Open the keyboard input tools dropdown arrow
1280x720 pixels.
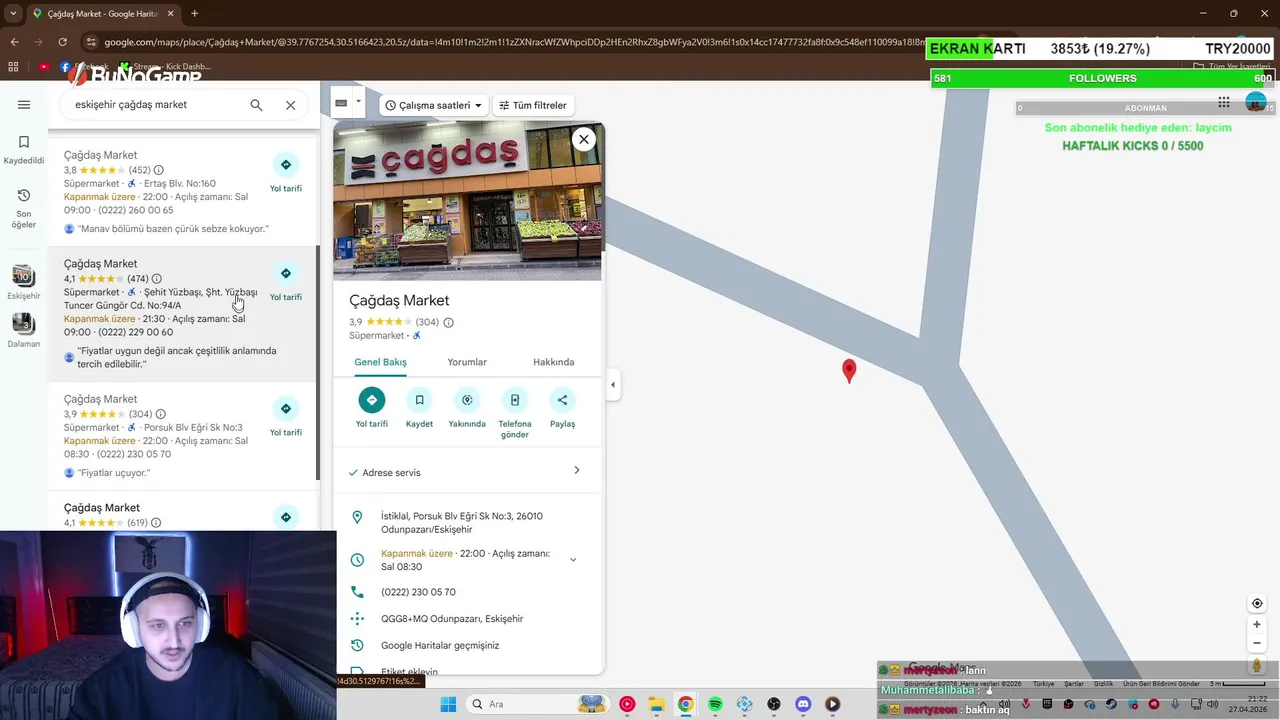point(358,102)
